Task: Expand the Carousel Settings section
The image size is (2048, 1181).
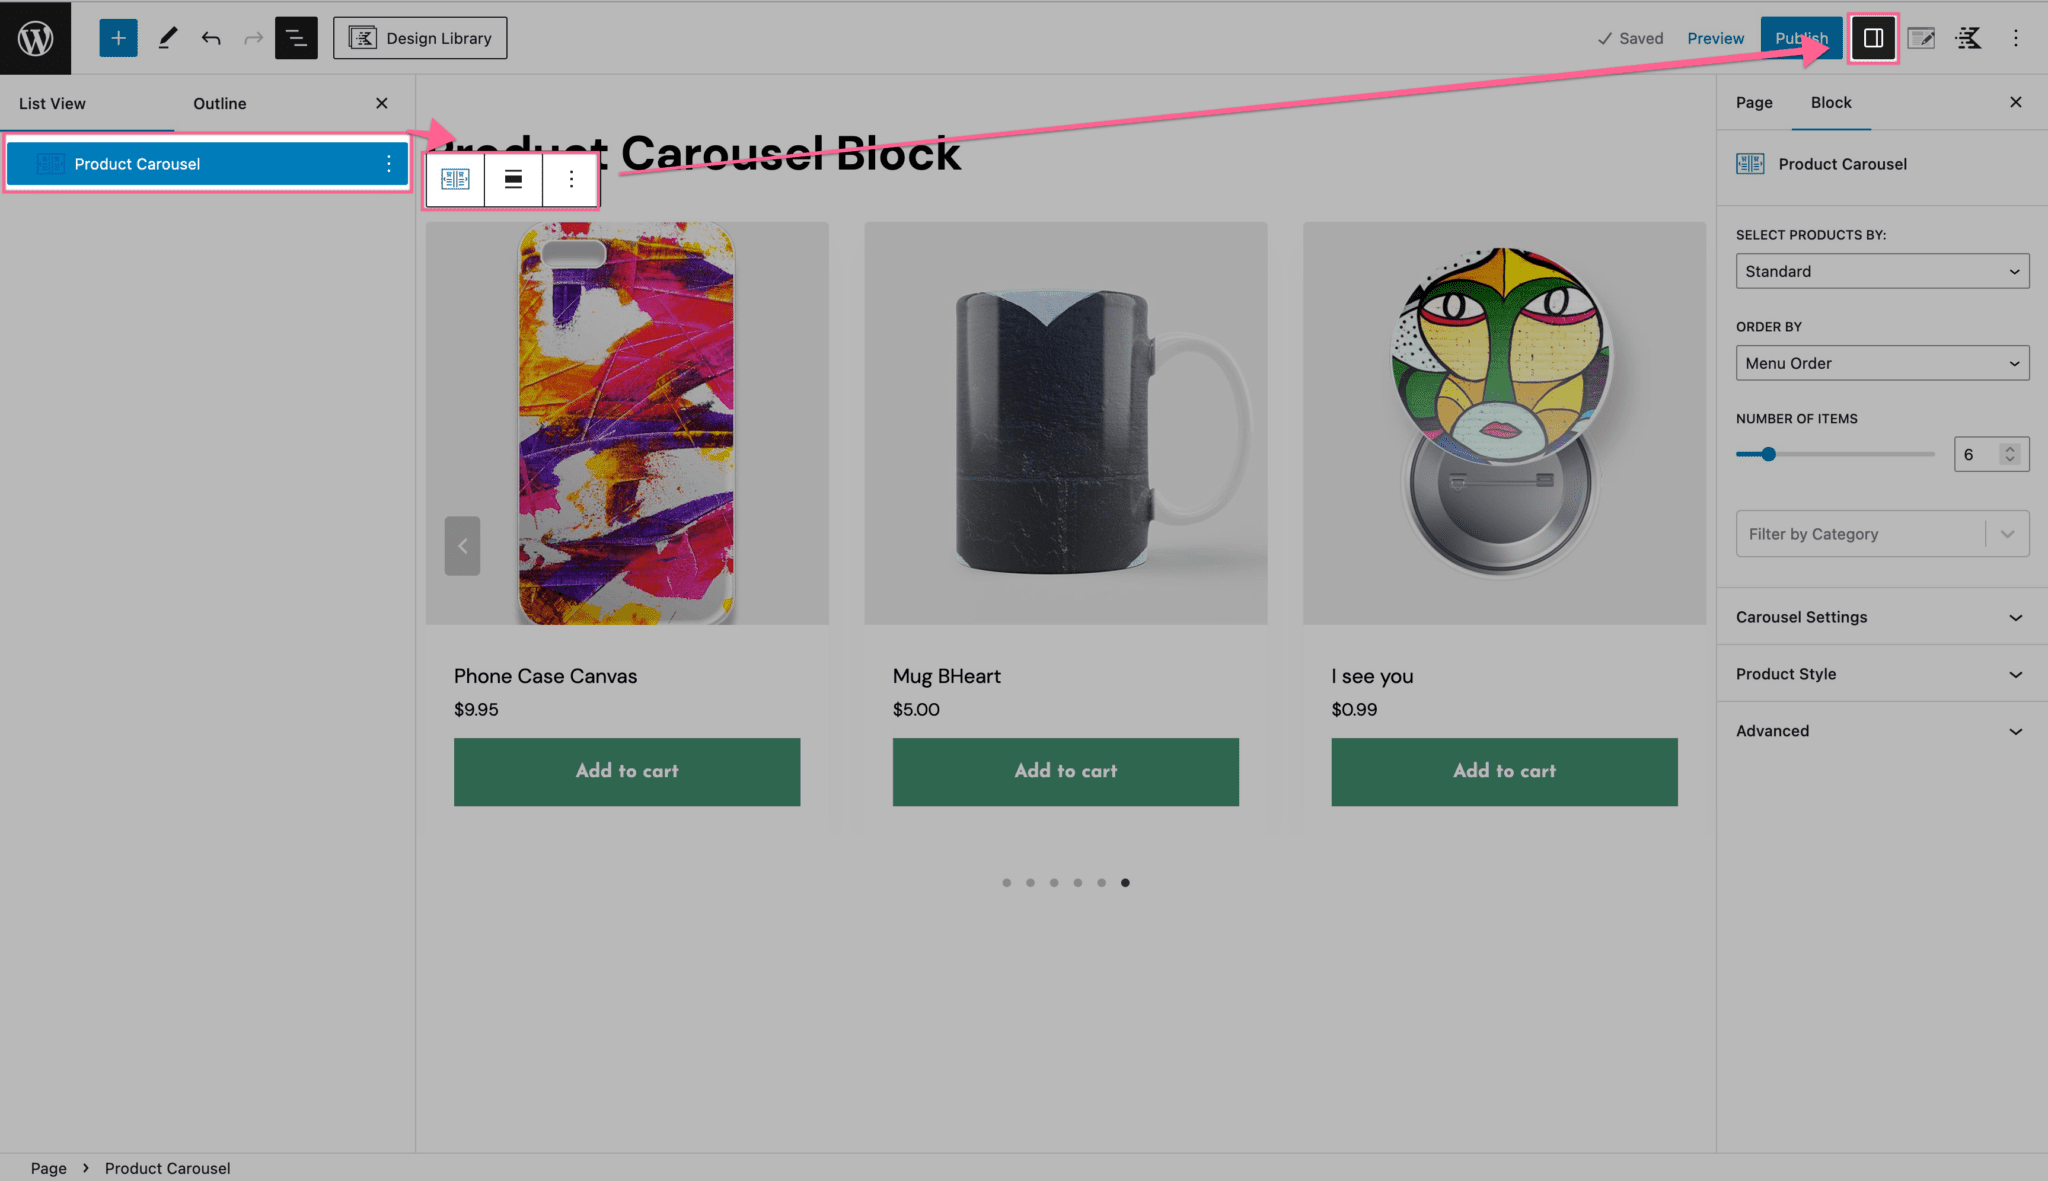Action: coord(1880,617)
